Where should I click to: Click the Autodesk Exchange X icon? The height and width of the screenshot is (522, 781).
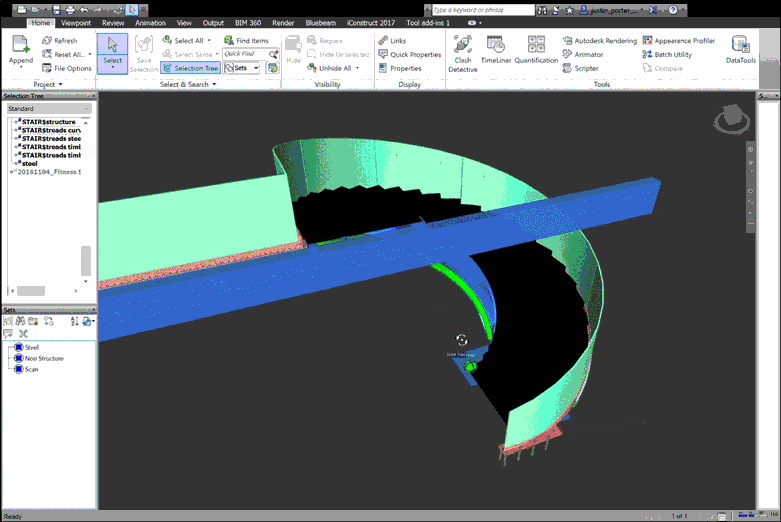(653, 10)
